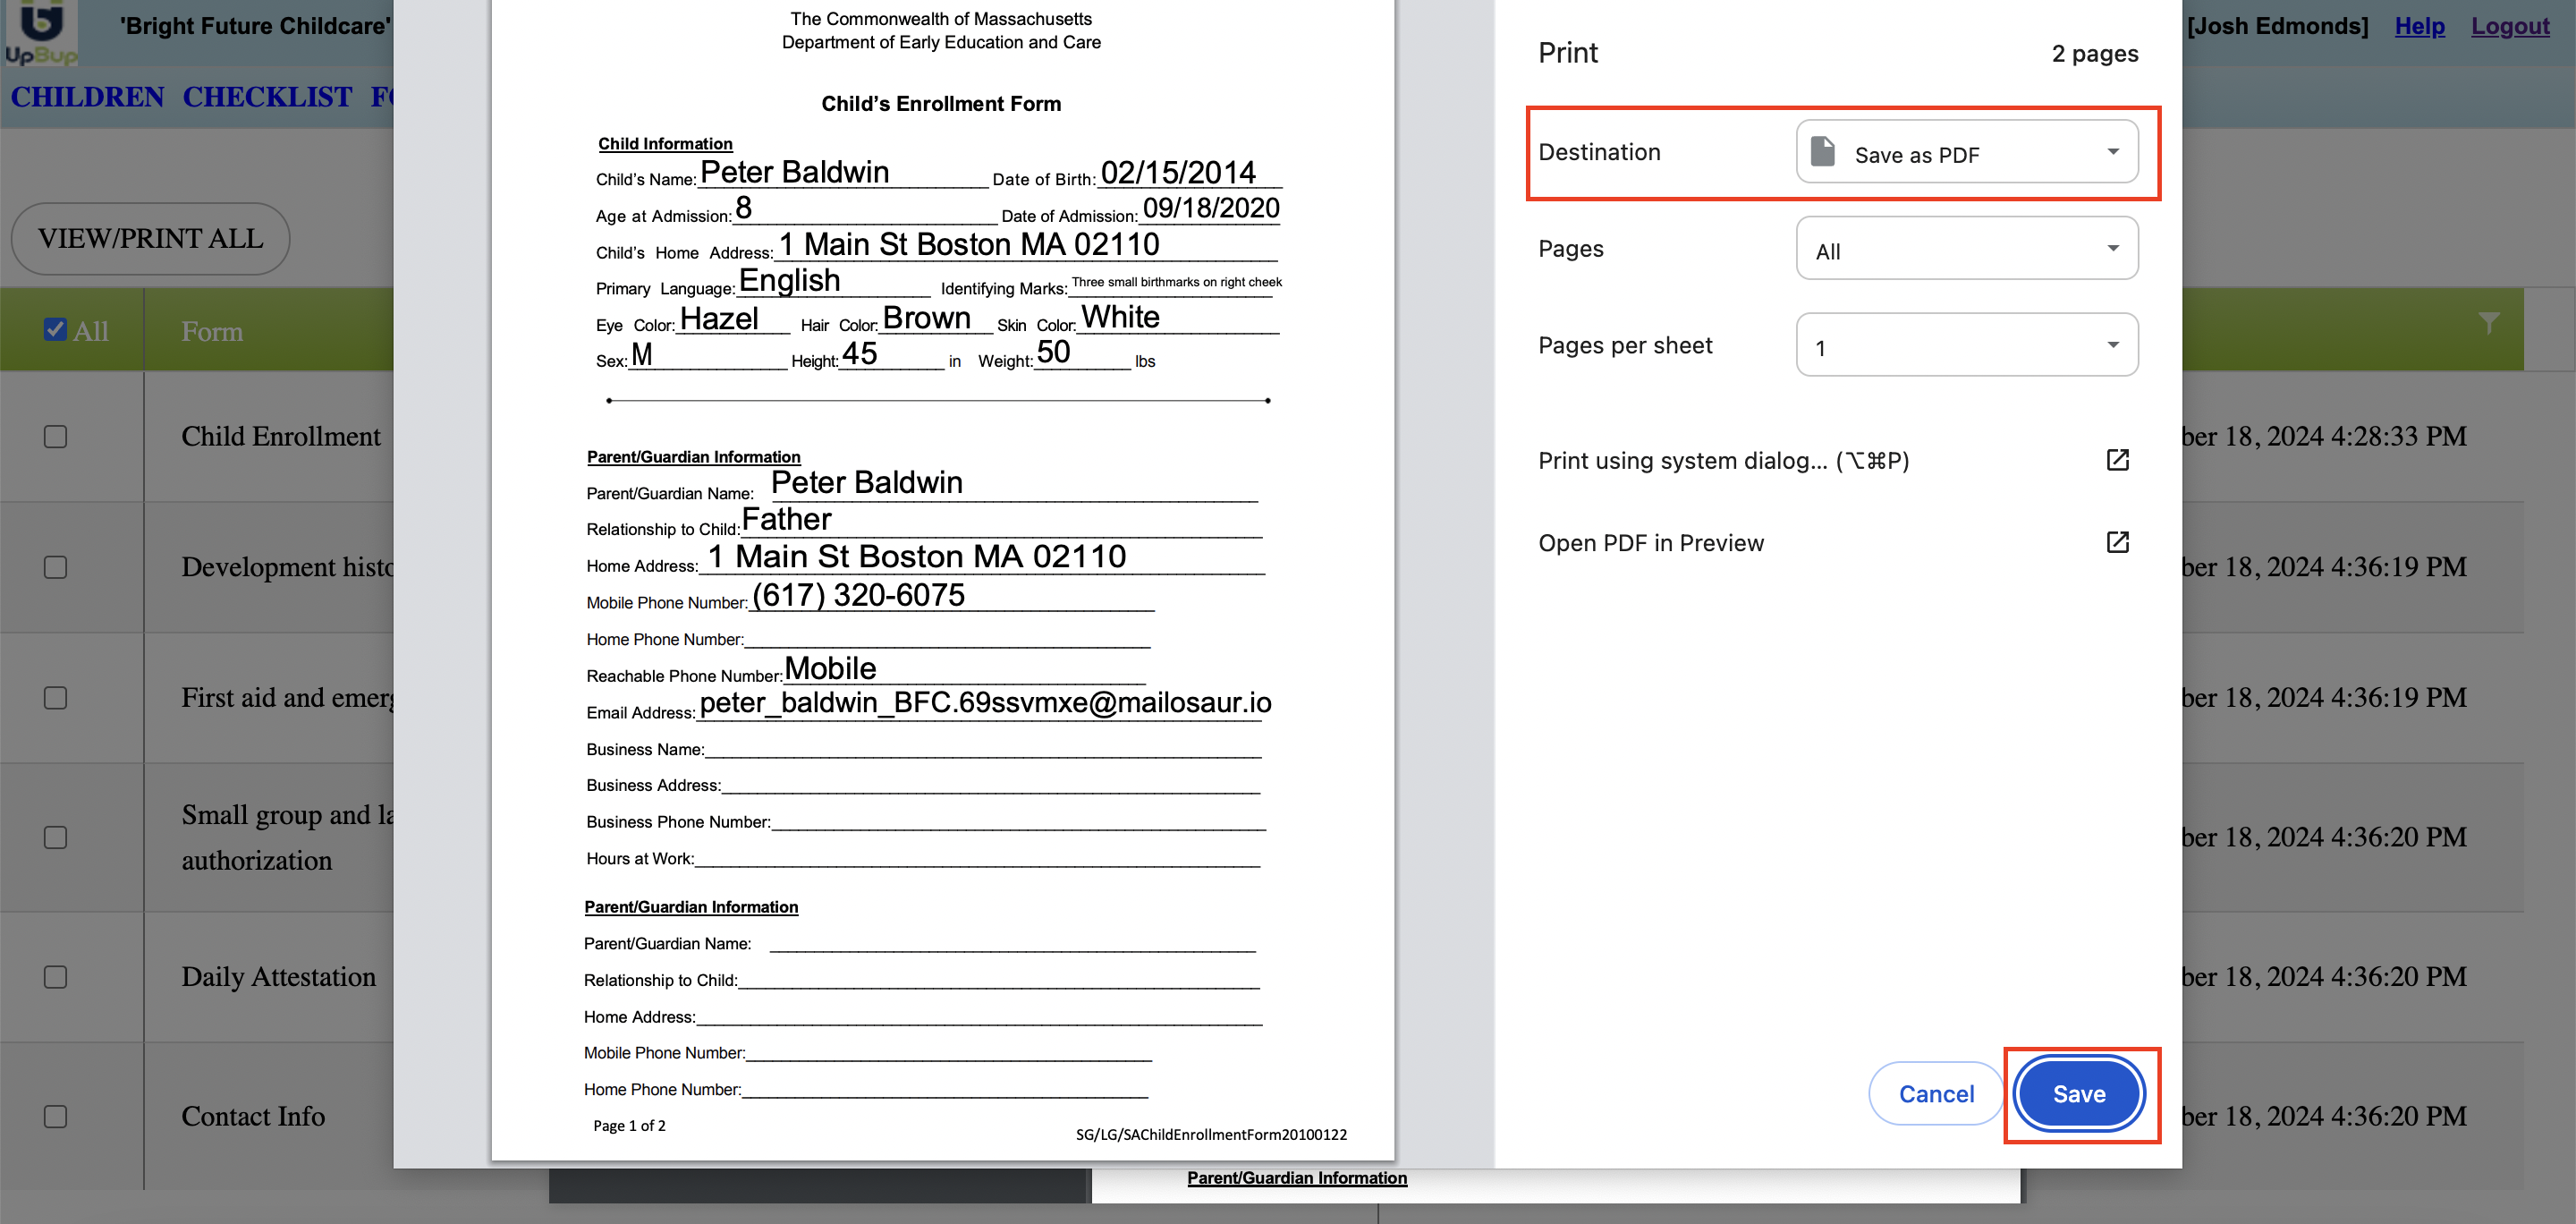Screen dimensions: 2576x1224
Task: Toggle the All checkbox in table header
Action: pyautogui.click(x=56, y=330)
